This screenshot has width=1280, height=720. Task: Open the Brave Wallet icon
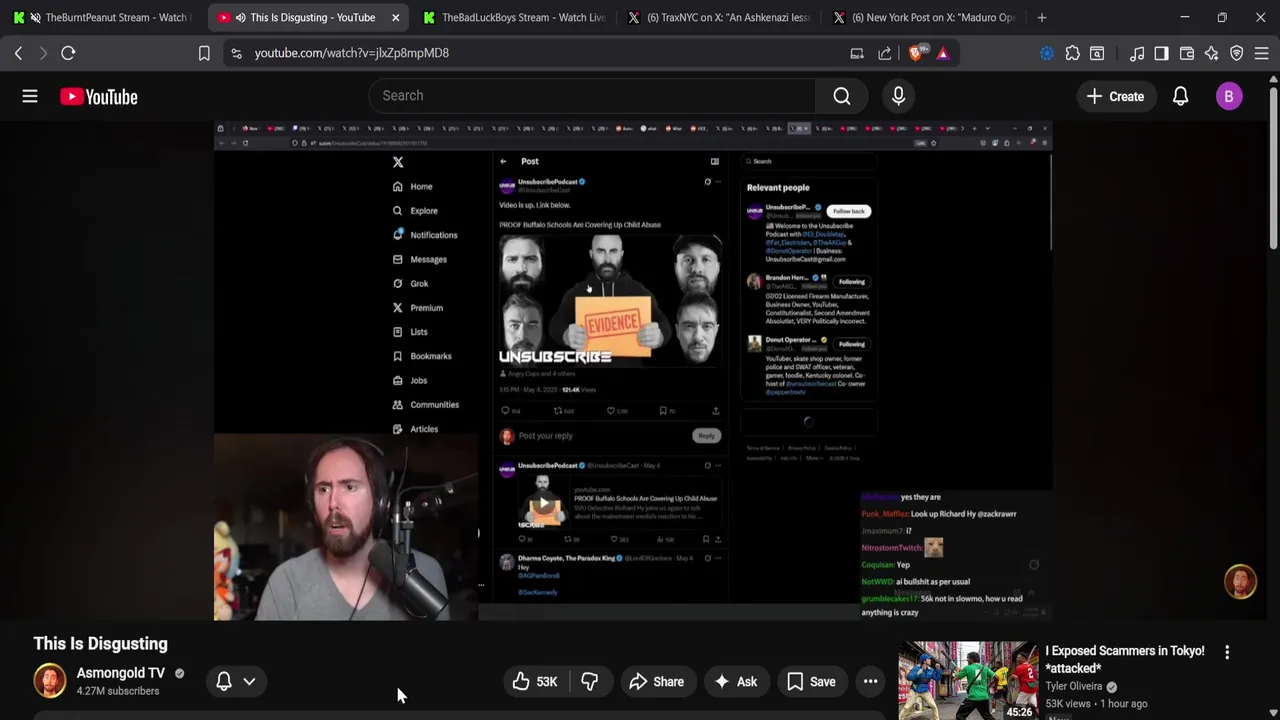(x=1187, y=53)
